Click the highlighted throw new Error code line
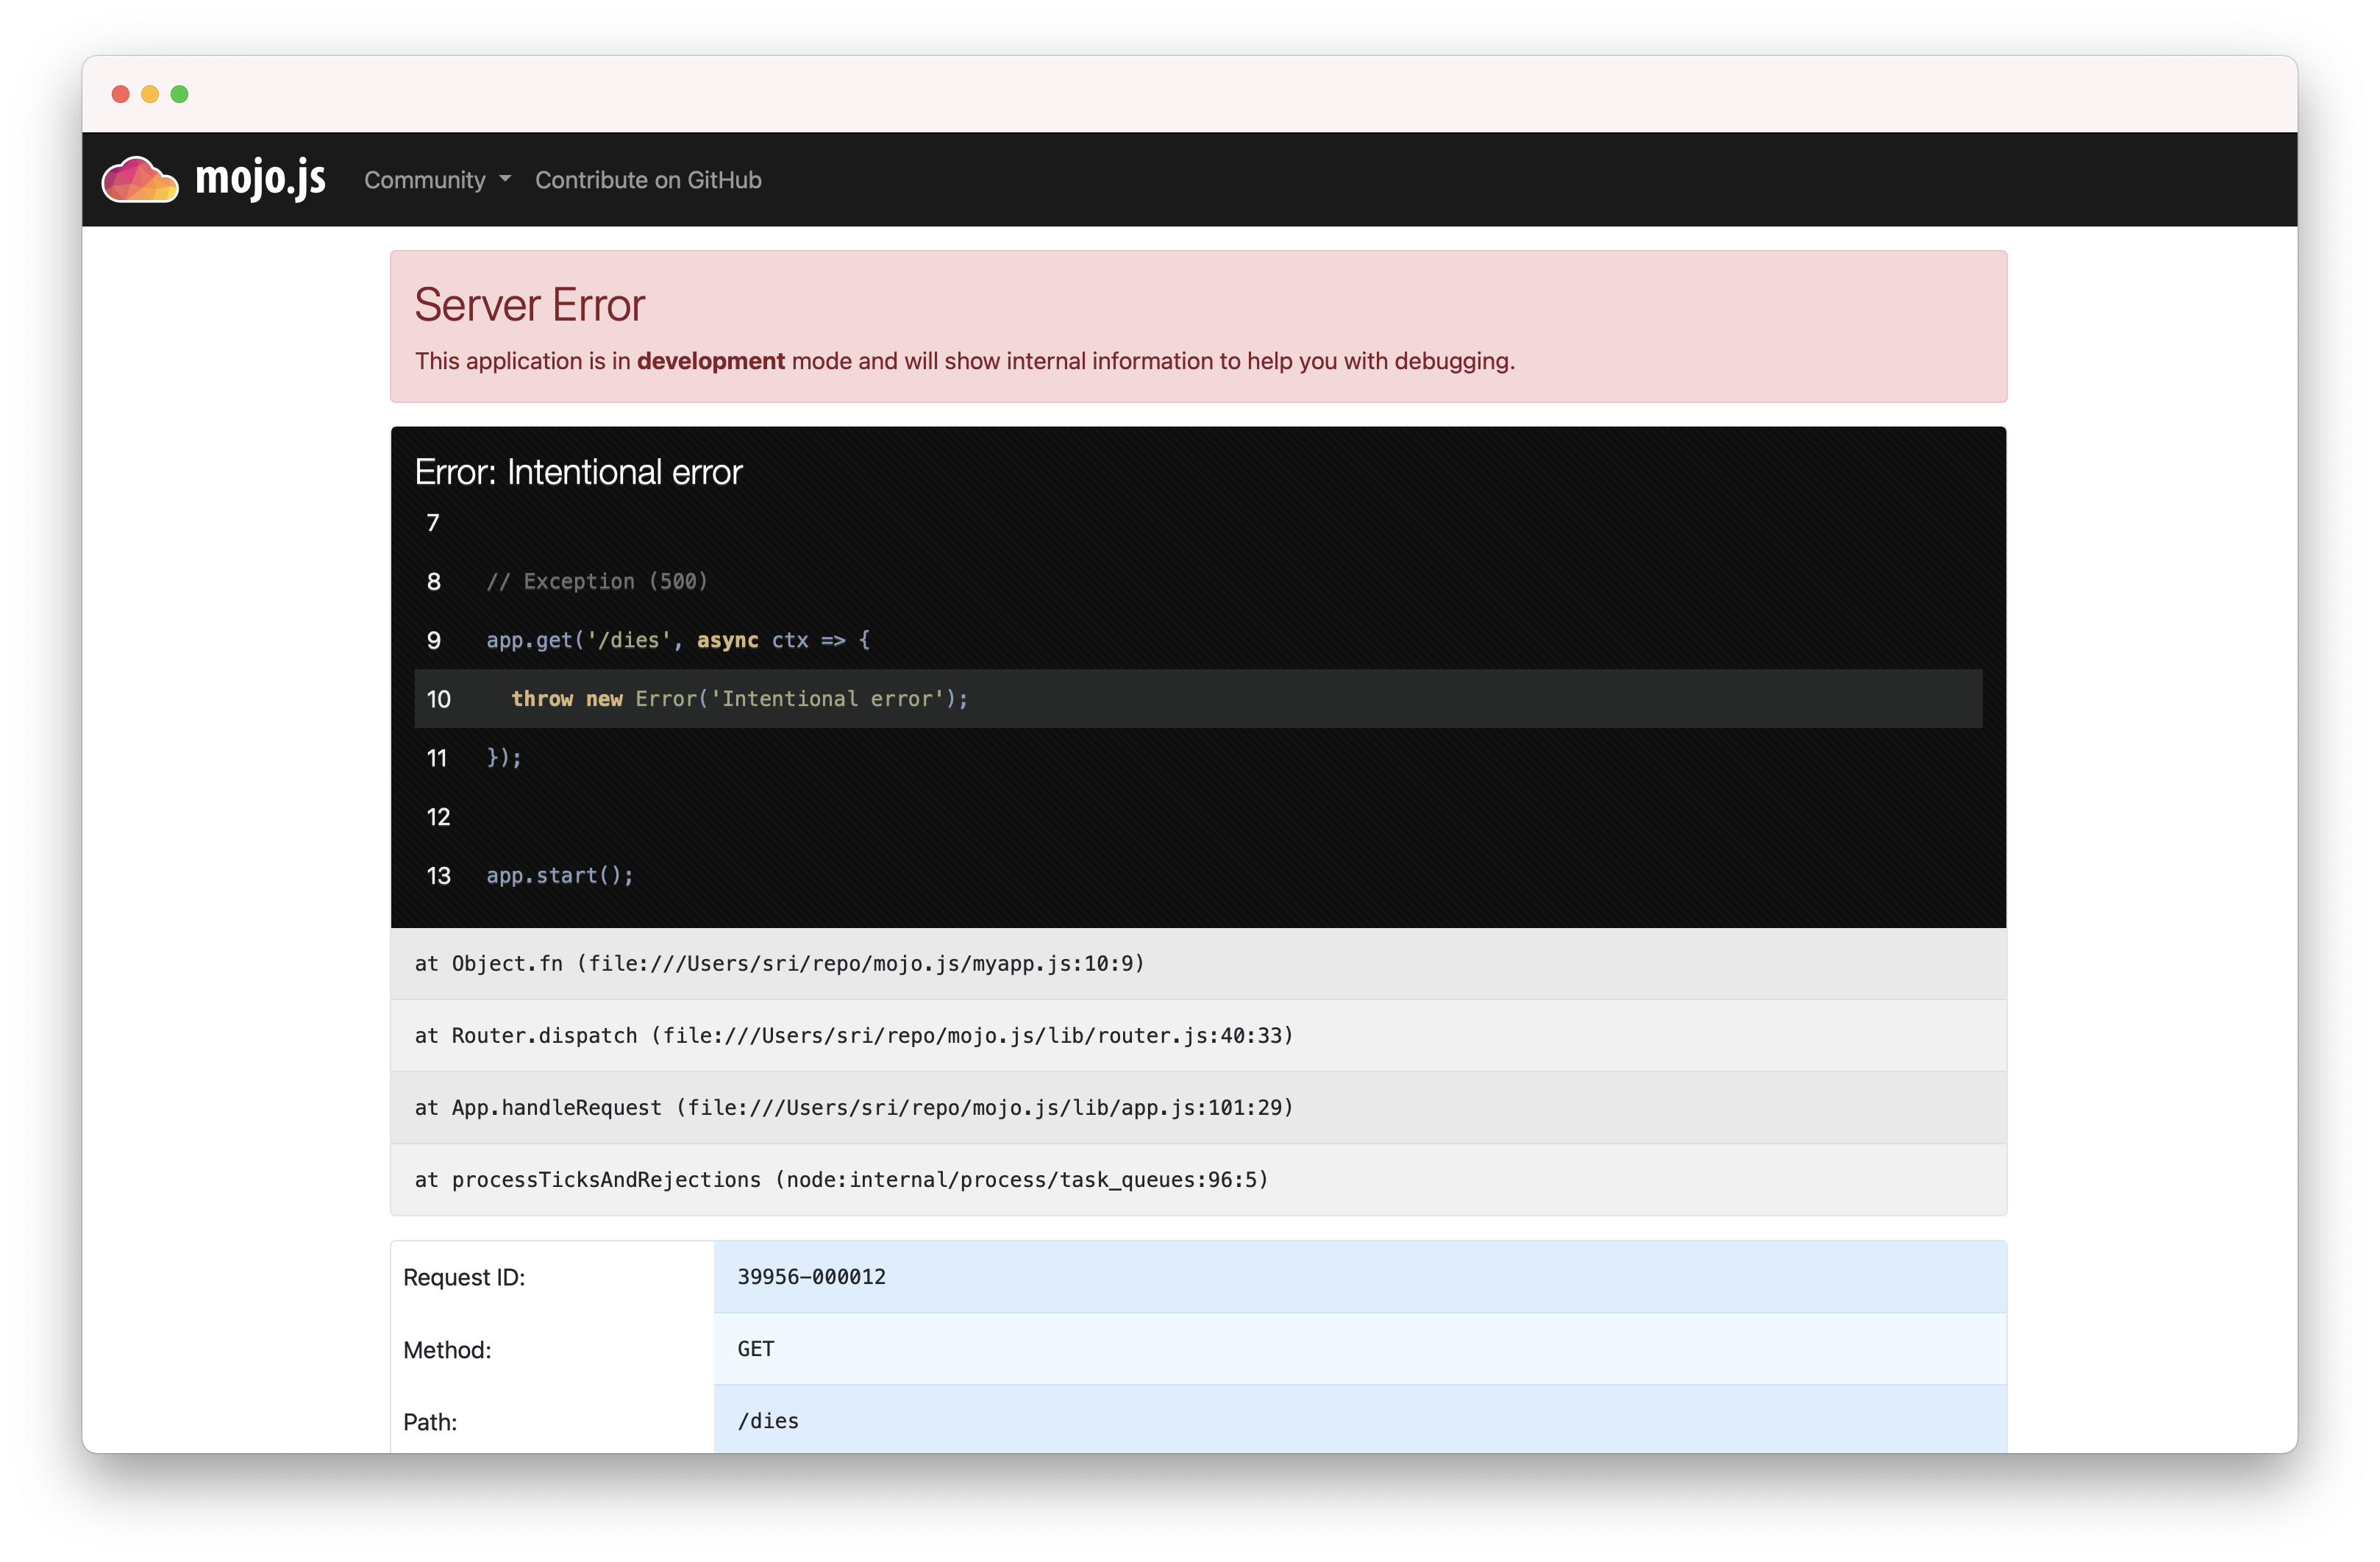 (1198, 699)
